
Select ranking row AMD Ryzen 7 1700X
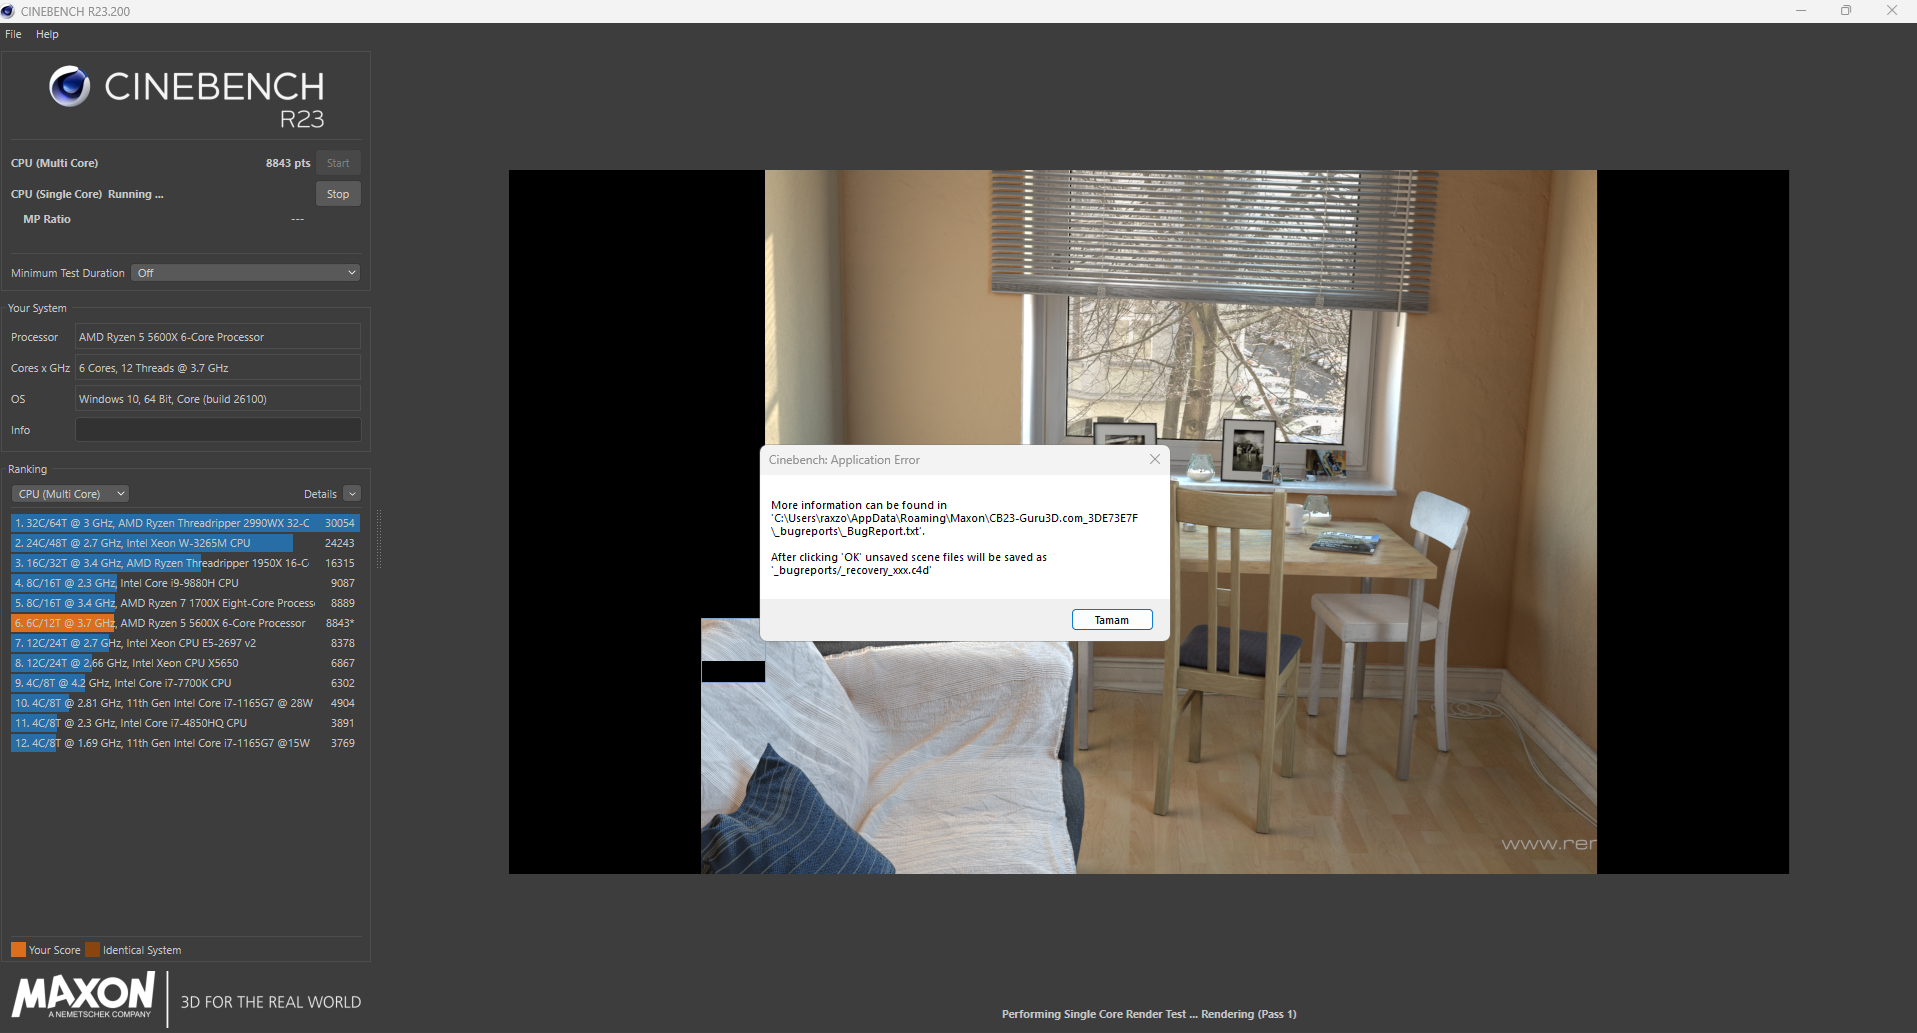[184, 603]
